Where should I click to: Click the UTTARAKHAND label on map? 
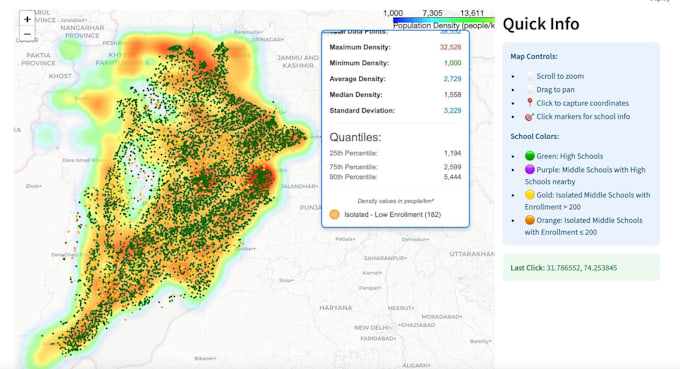(472, 254)
